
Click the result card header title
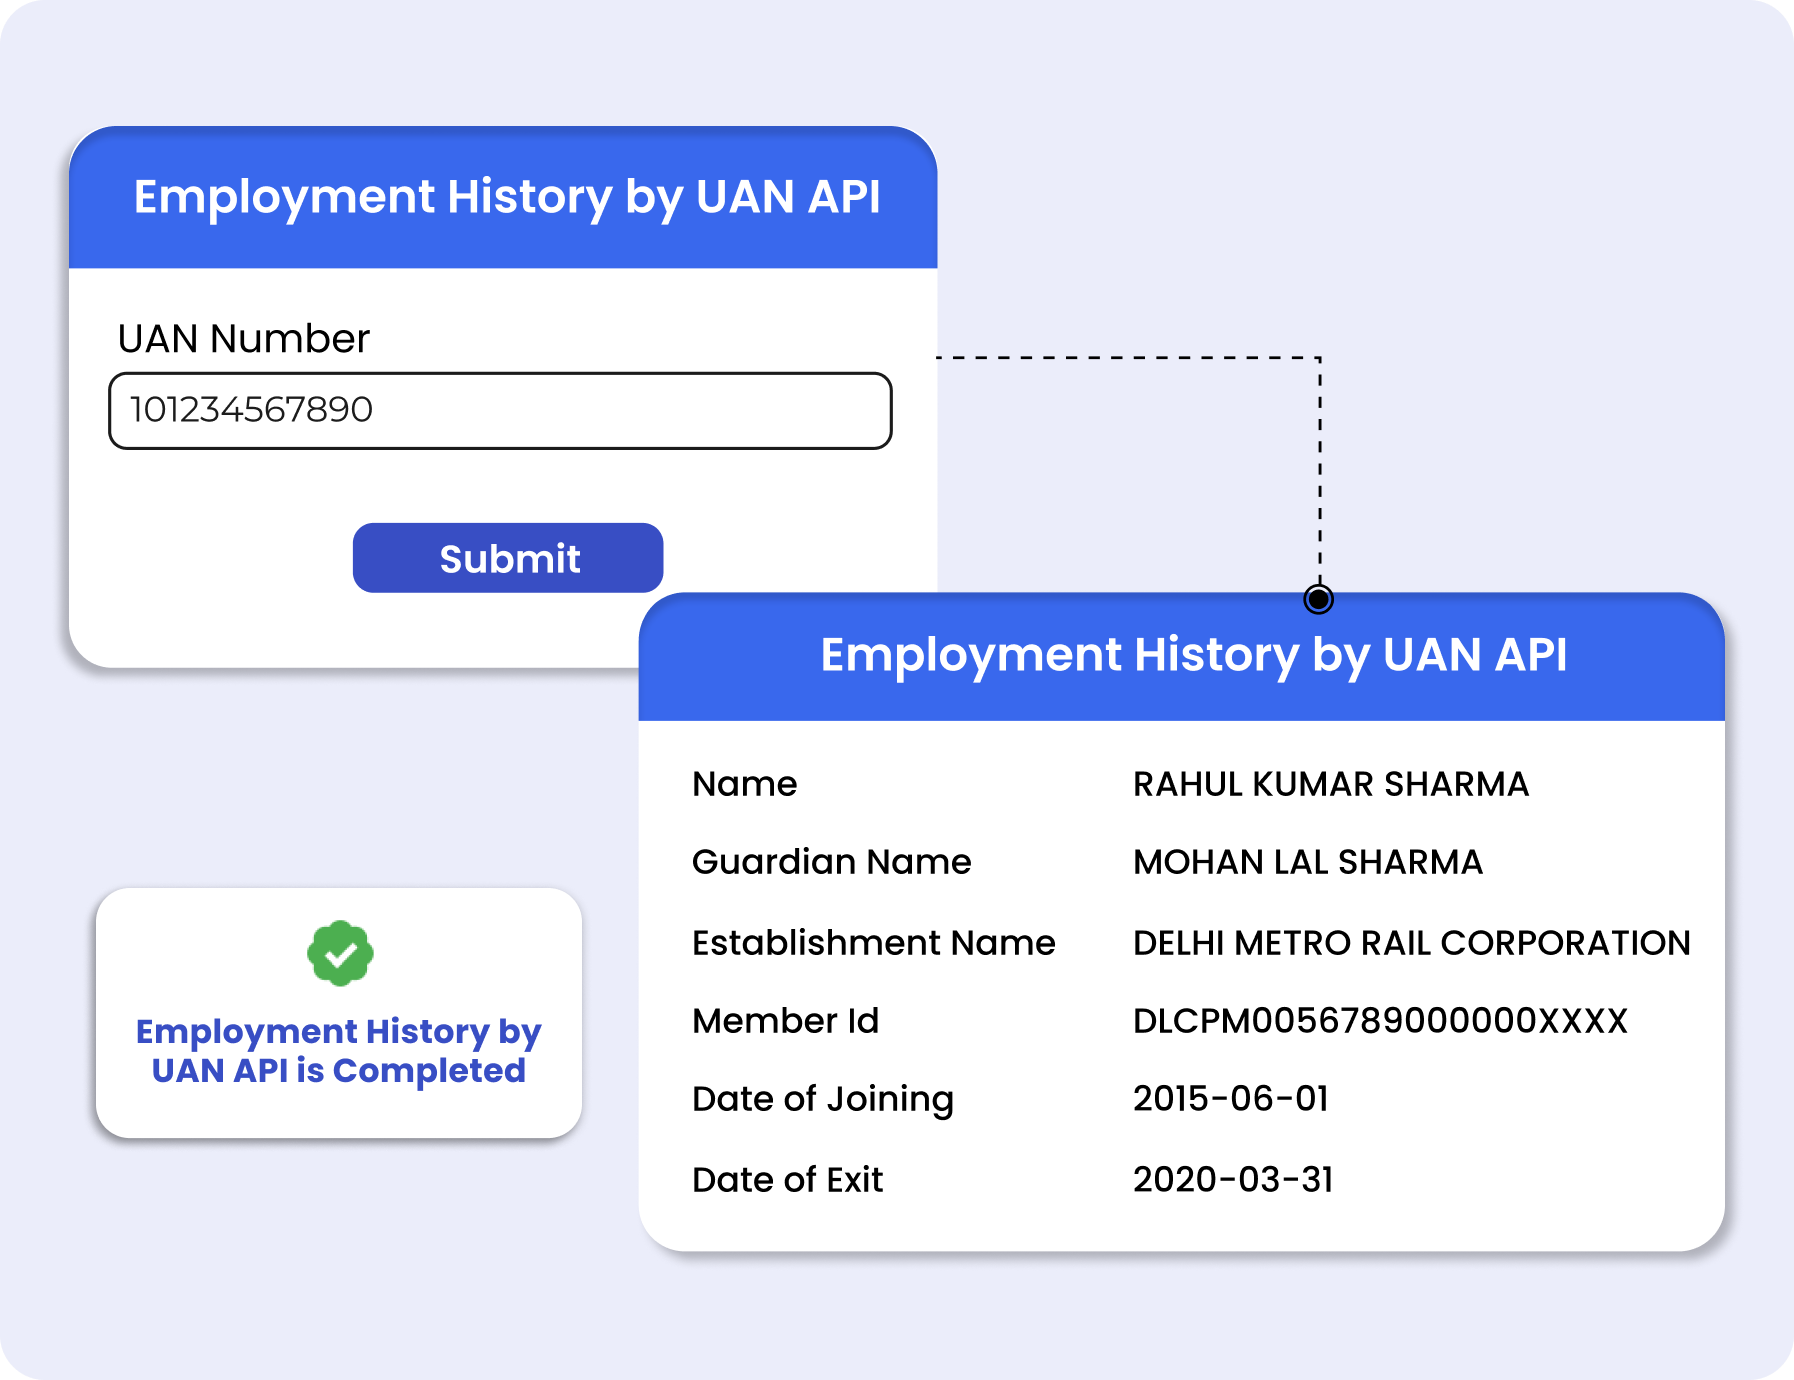click(x=1193, y=656)
